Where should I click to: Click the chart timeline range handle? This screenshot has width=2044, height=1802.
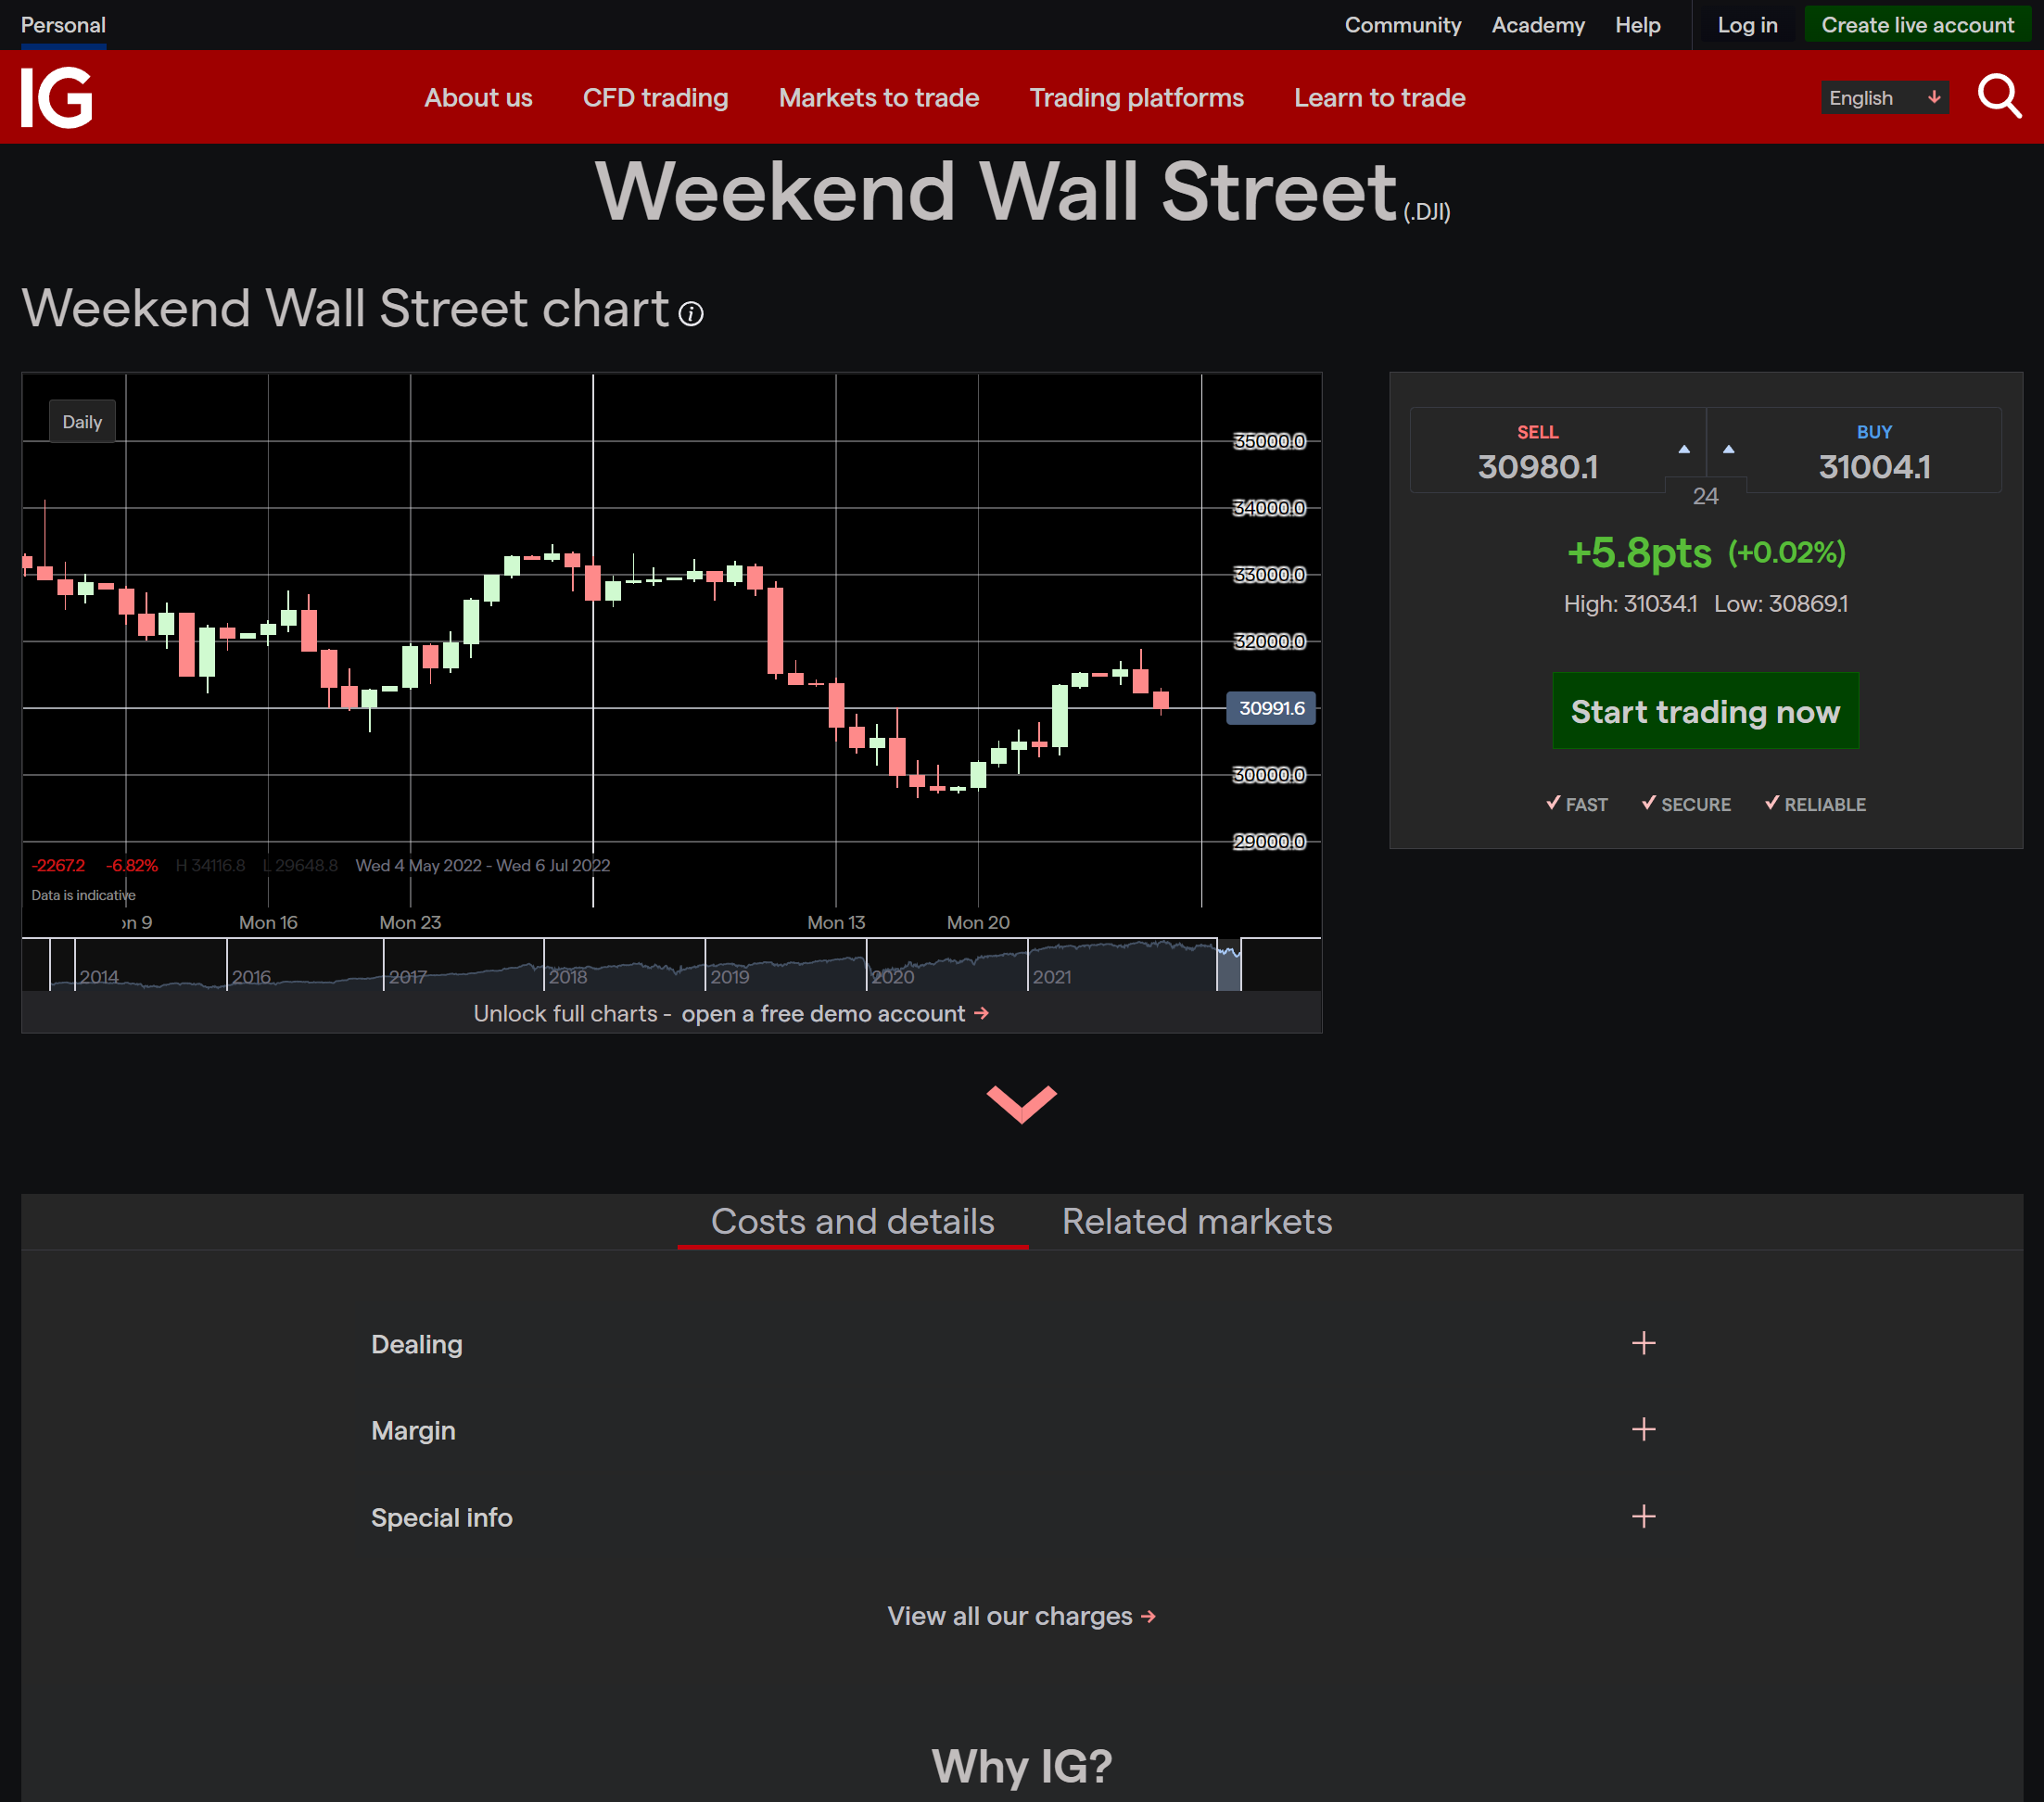1228,965
